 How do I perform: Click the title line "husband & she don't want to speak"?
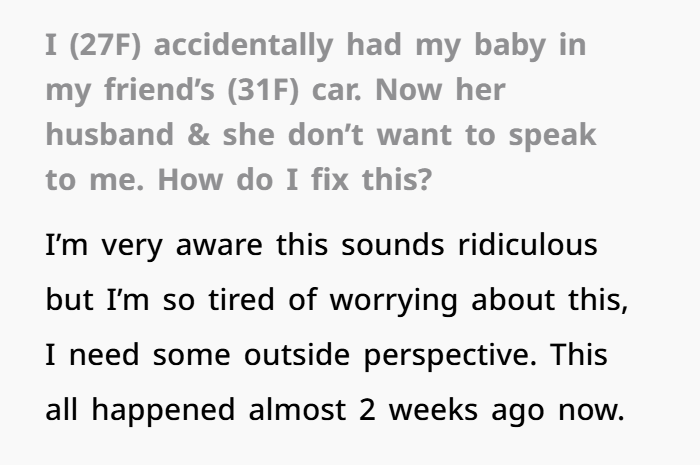coord(320,136)
